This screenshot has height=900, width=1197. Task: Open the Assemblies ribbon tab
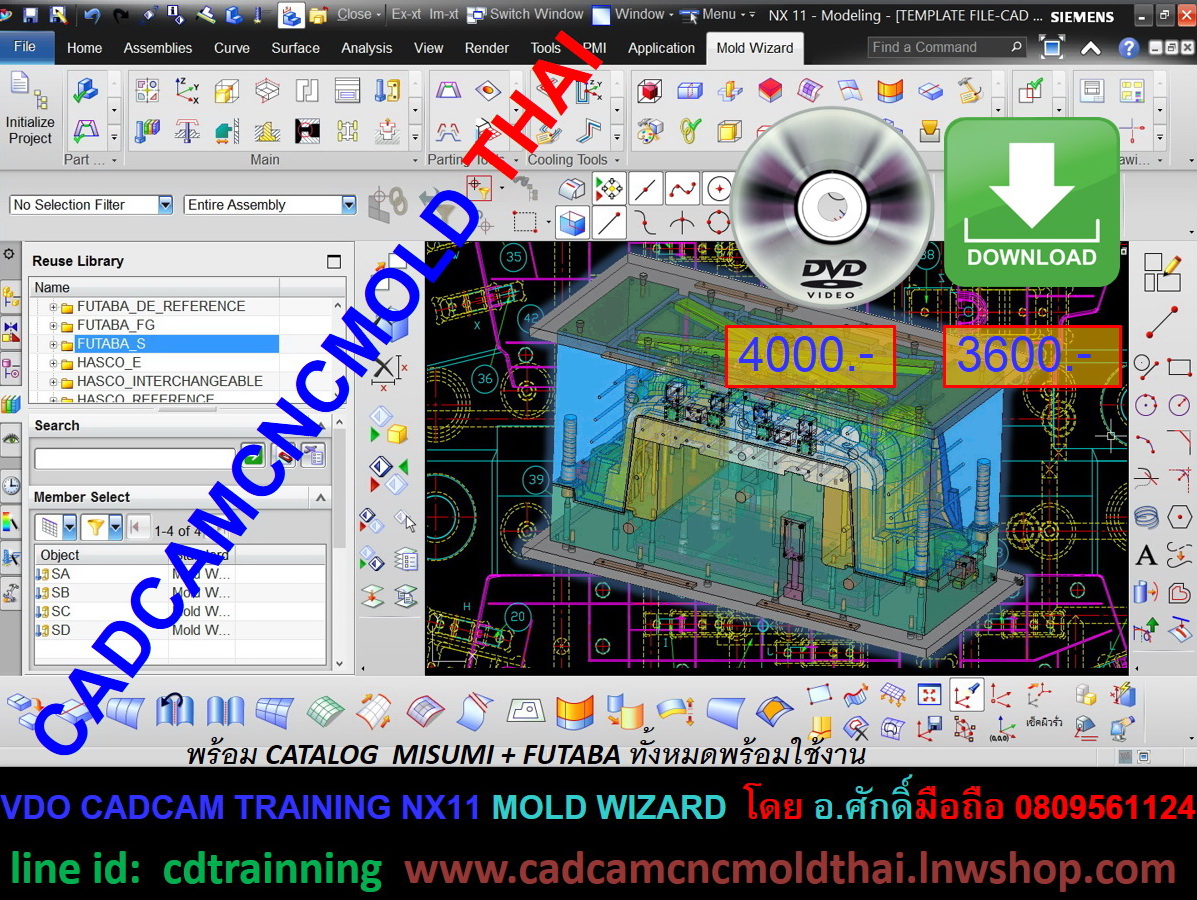[158, 48]
